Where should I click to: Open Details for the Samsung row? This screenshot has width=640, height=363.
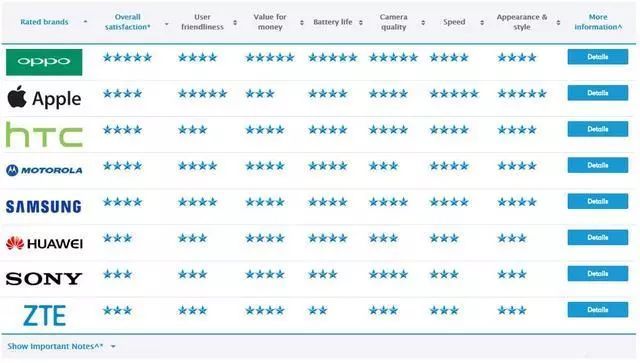coord(598,201)
